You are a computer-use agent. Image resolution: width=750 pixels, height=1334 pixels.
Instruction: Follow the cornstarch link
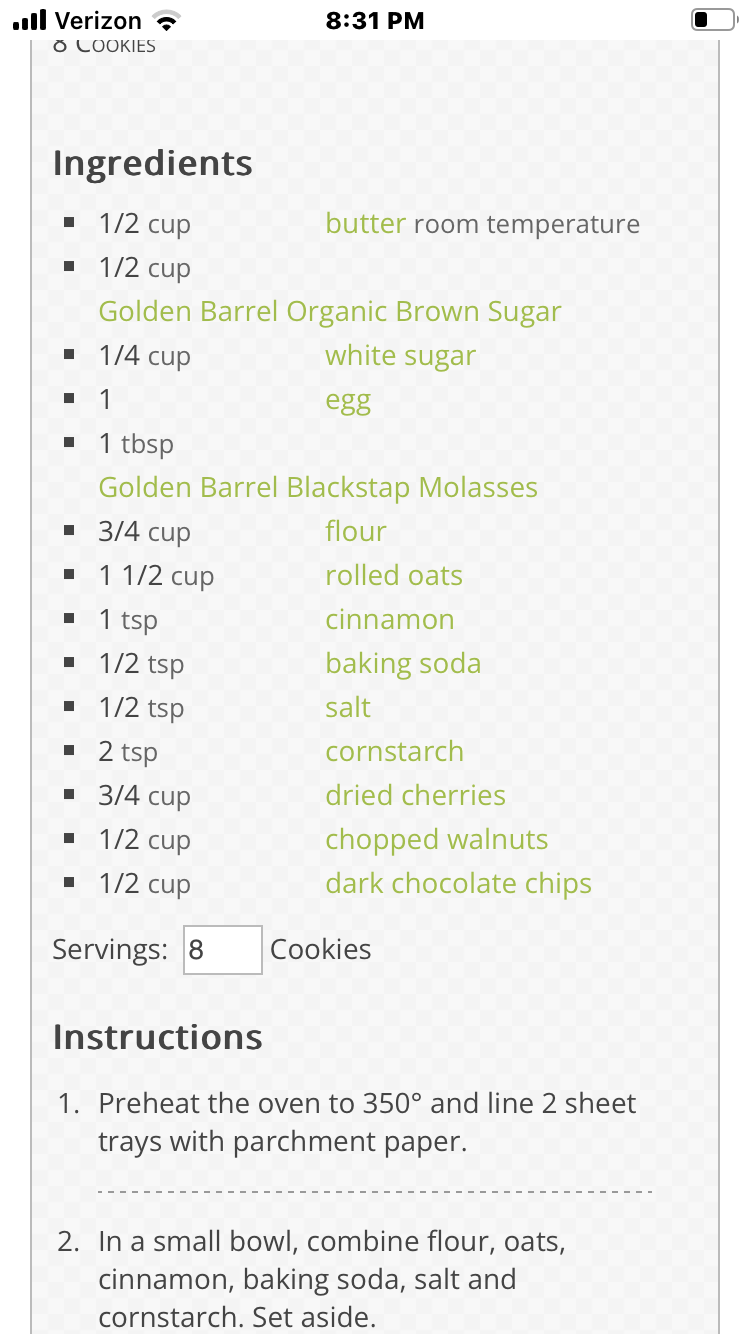coord(394,752)
